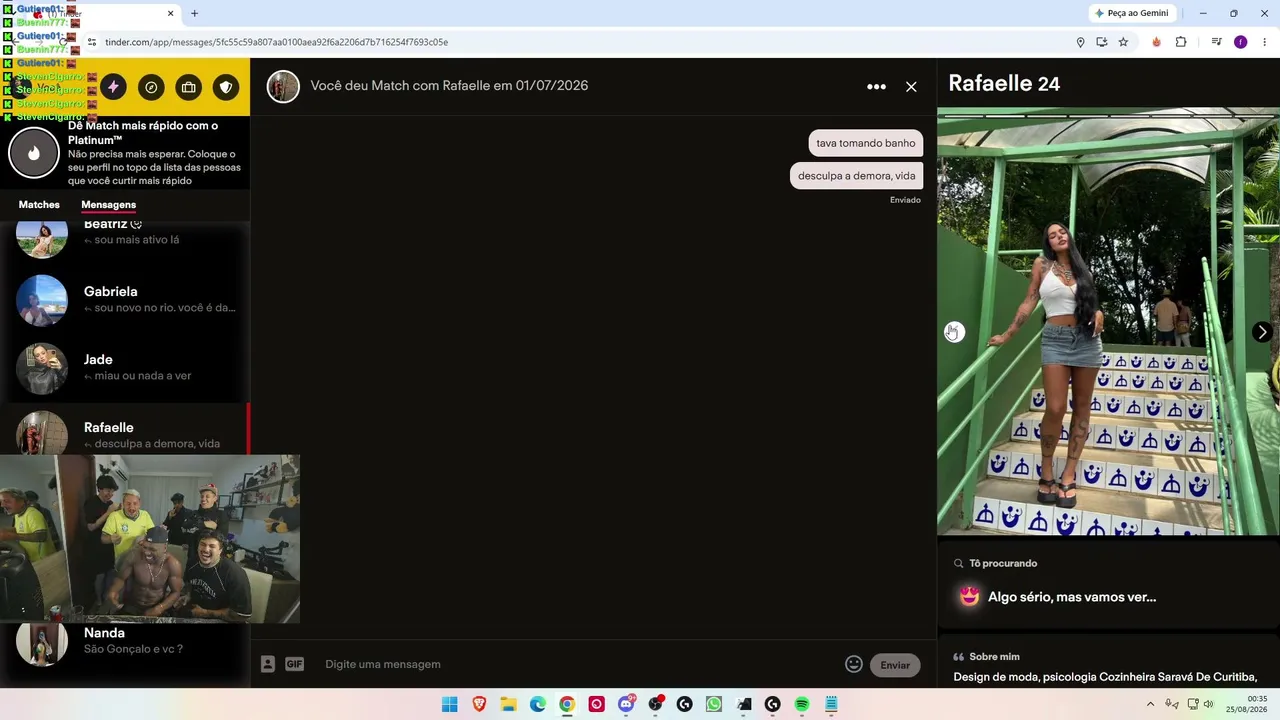
Task: Open the conversation with Nanda
Action: [125, 643]
